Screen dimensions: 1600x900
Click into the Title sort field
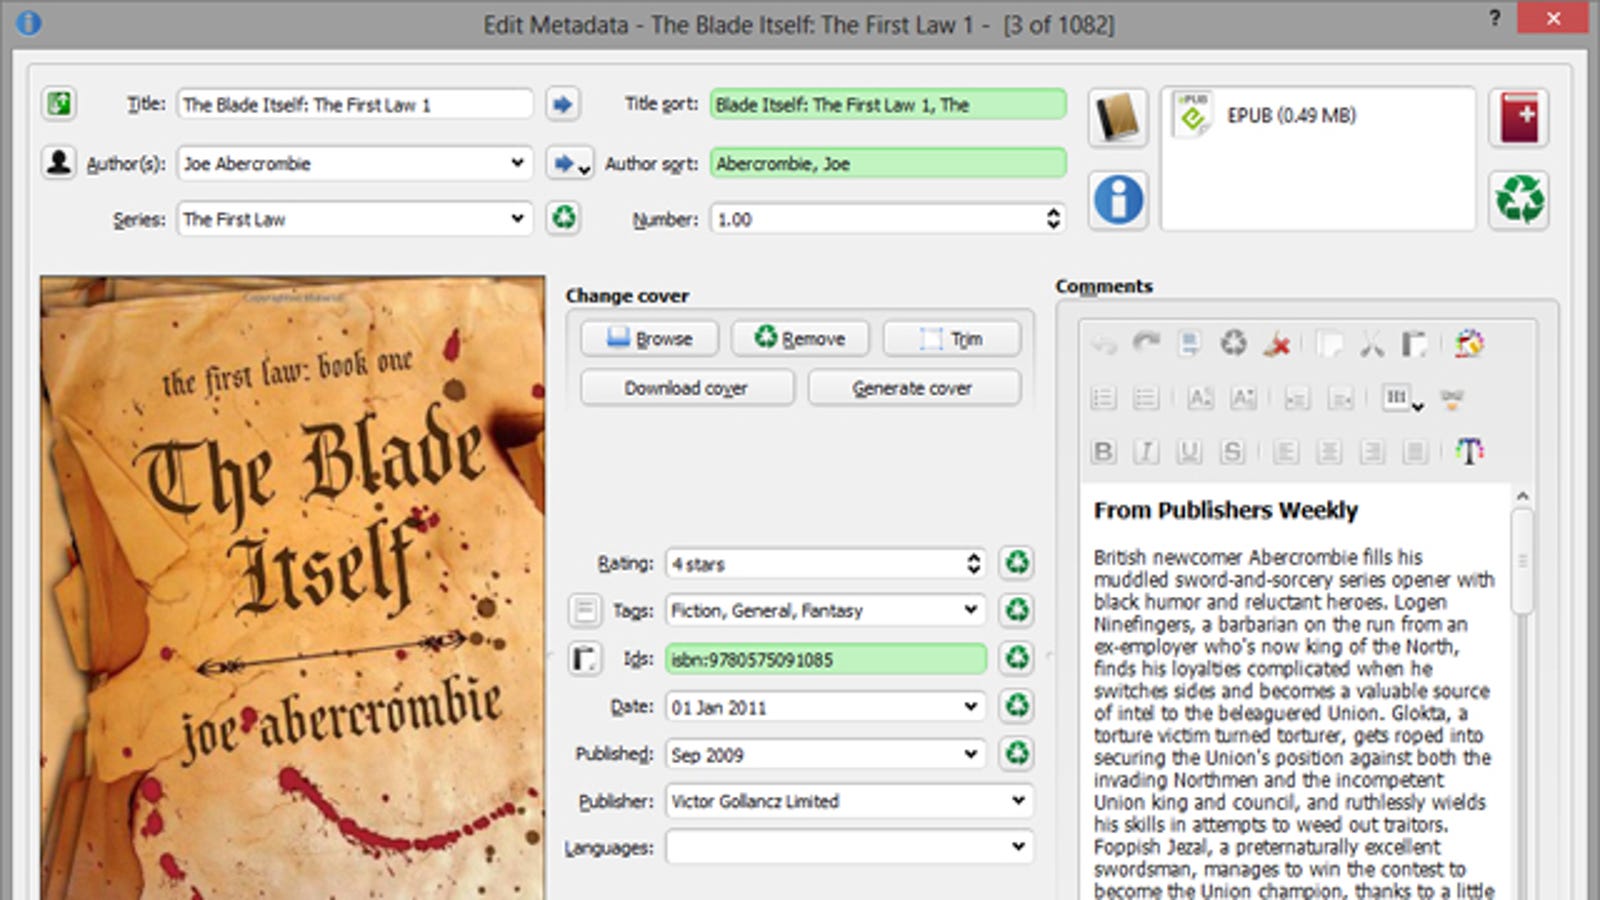(x=888, y=104)
